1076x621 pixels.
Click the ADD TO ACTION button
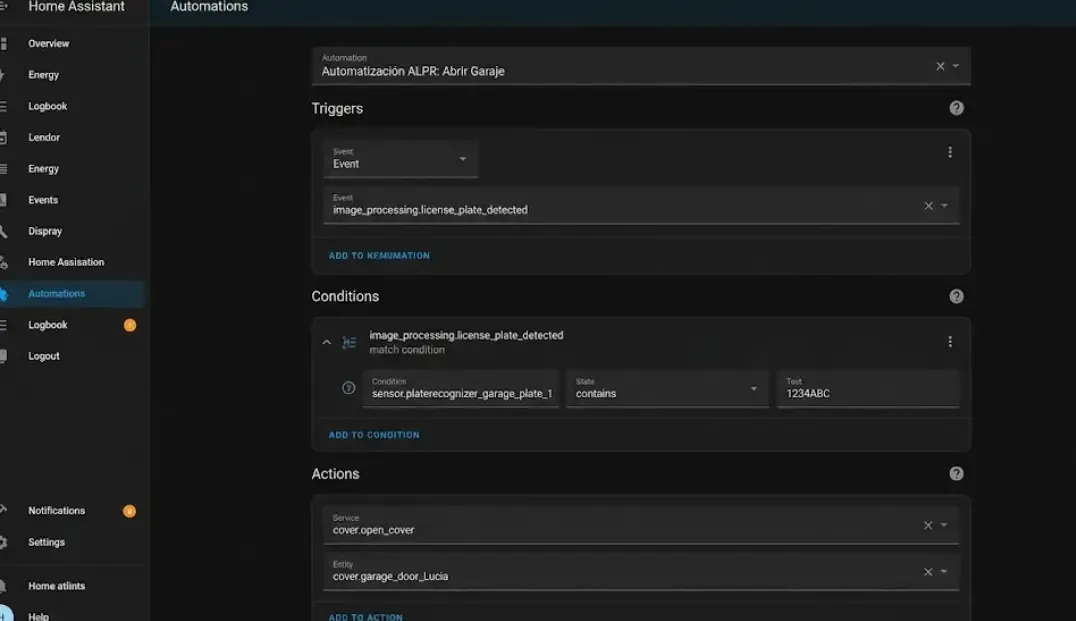[x=365, y=617]
